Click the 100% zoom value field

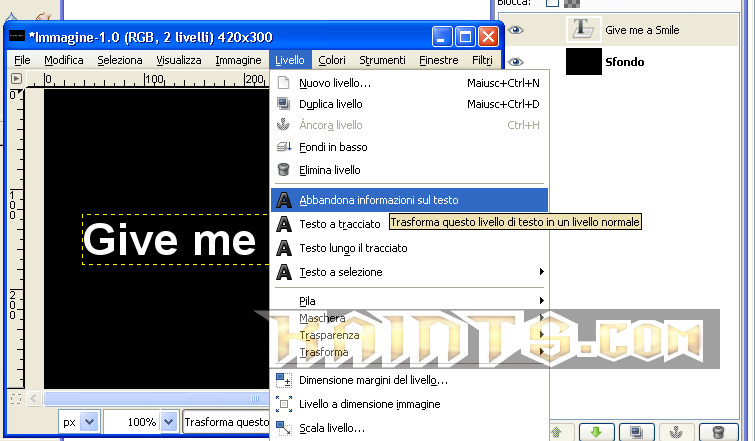[x=132, y=422]
